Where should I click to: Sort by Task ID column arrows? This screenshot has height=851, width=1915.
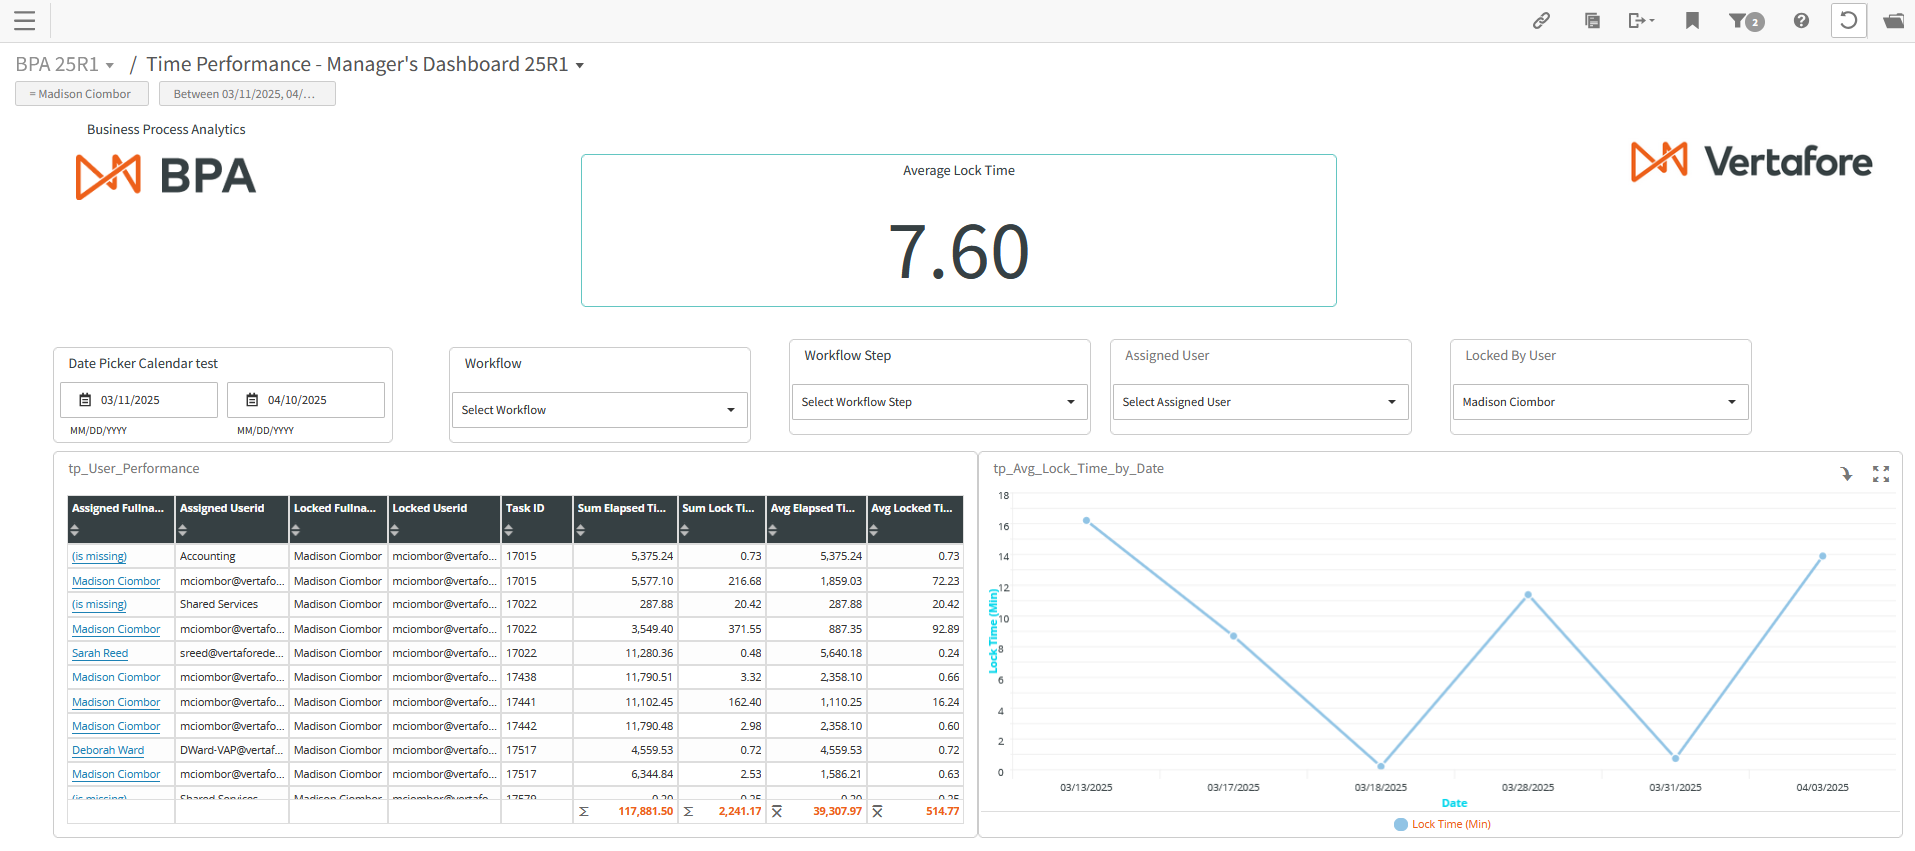509,530
